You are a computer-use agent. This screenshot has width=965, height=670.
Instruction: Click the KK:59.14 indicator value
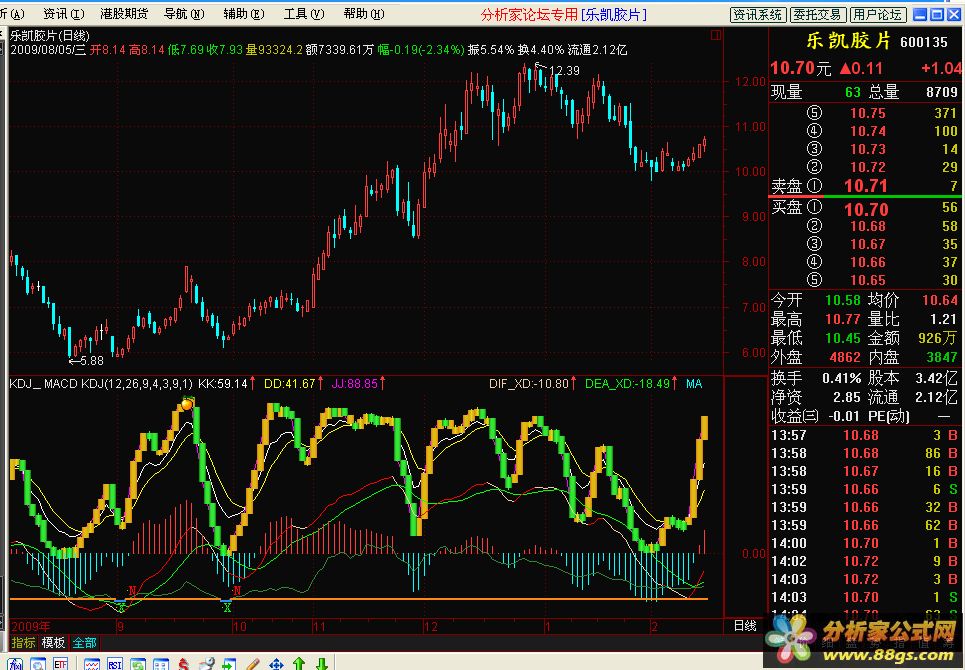tap(222, 384)
